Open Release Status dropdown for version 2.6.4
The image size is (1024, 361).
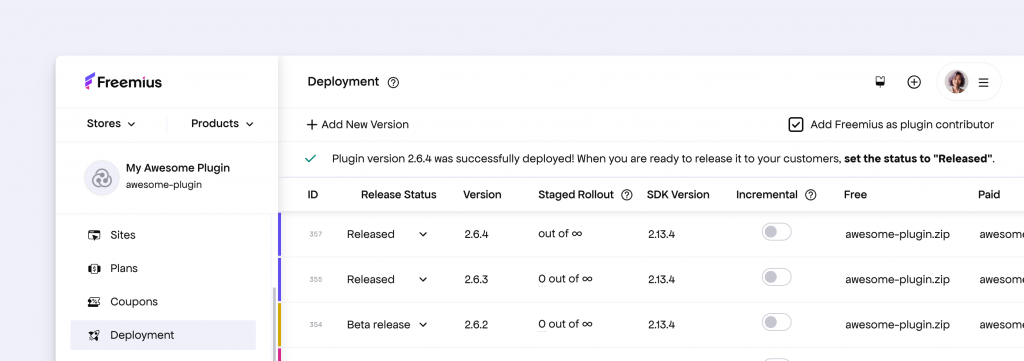(x=387, y=234)
